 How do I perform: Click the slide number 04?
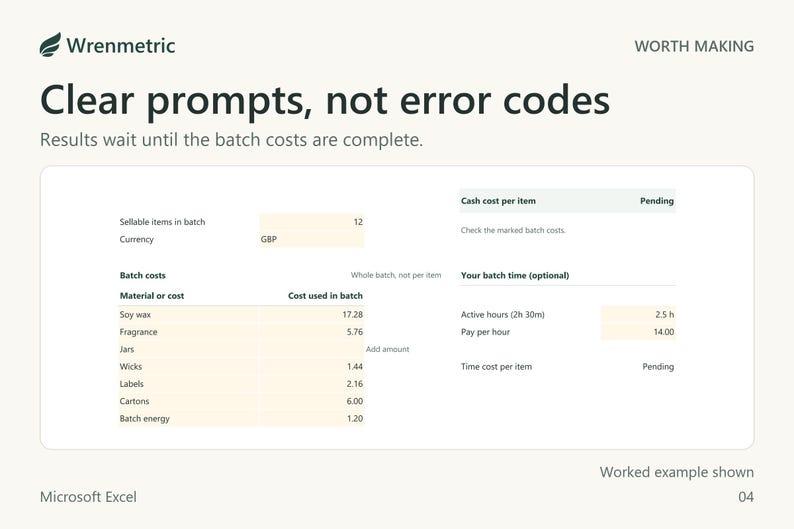click(746, 497)
